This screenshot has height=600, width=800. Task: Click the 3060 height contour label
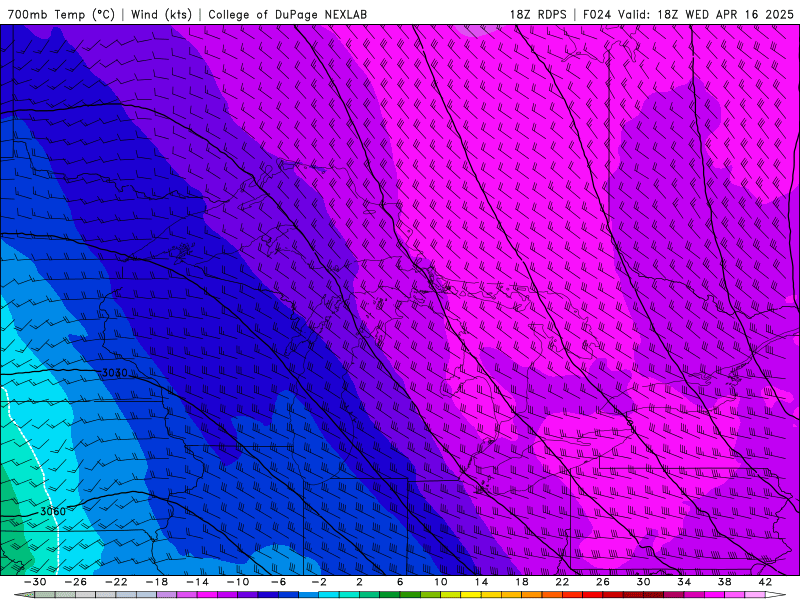[x=53, y=511]
